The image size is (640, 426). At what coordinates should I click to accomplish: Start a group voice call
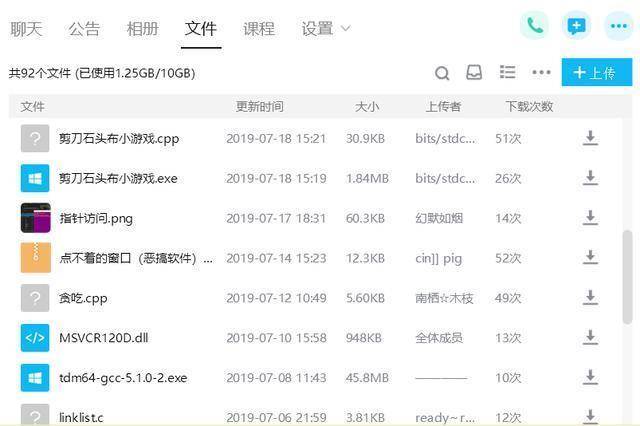coord(534,26)
